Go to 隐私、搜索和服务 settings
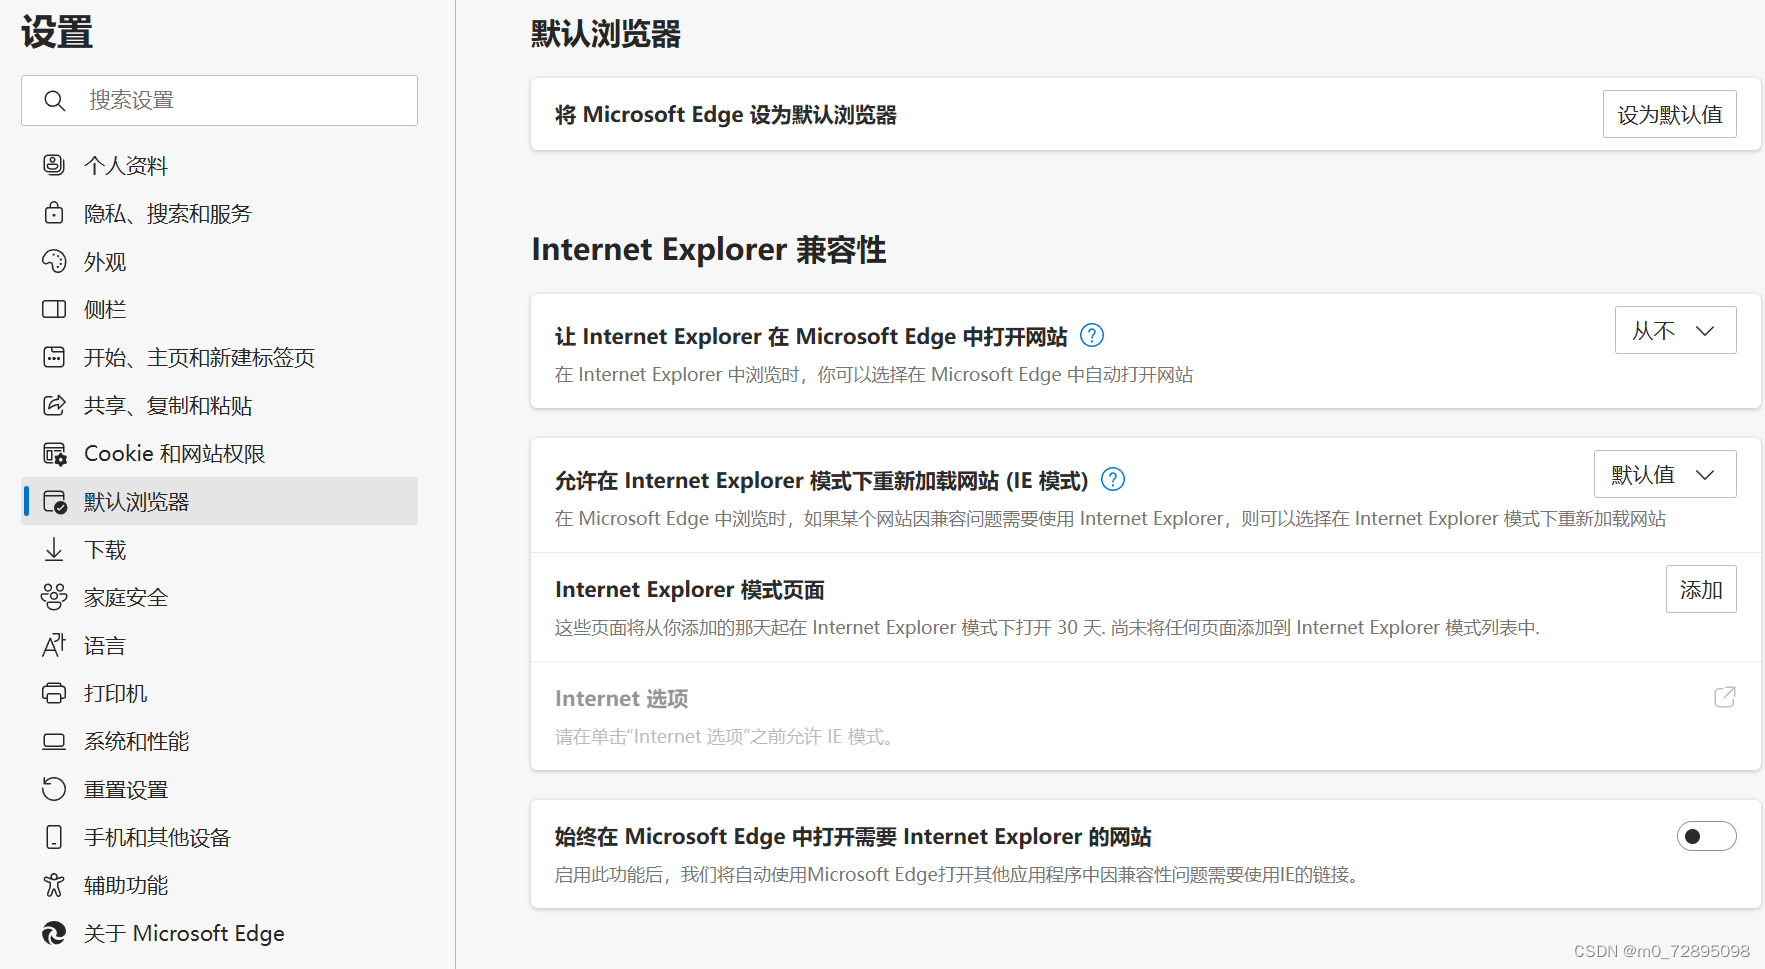This screenshot has width=1765, height=969. [x=220, y=213]
